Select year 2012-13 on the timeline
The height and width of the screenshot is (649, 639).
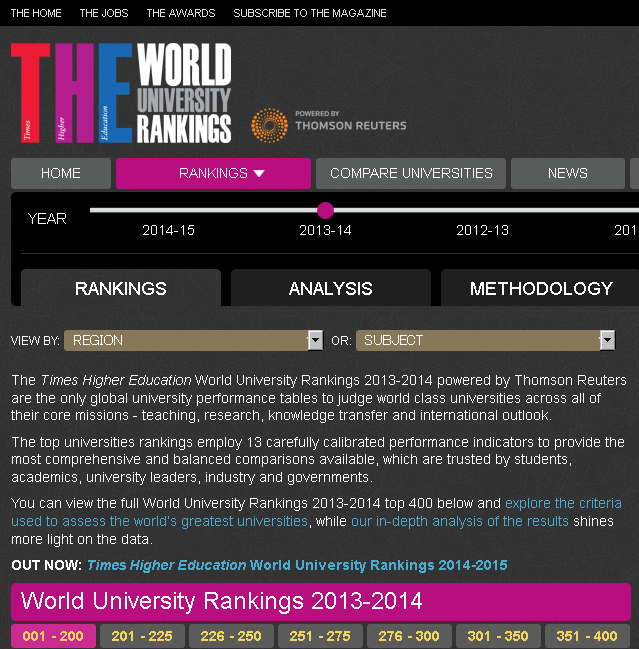pyautogui.click(x=483, y=230)
